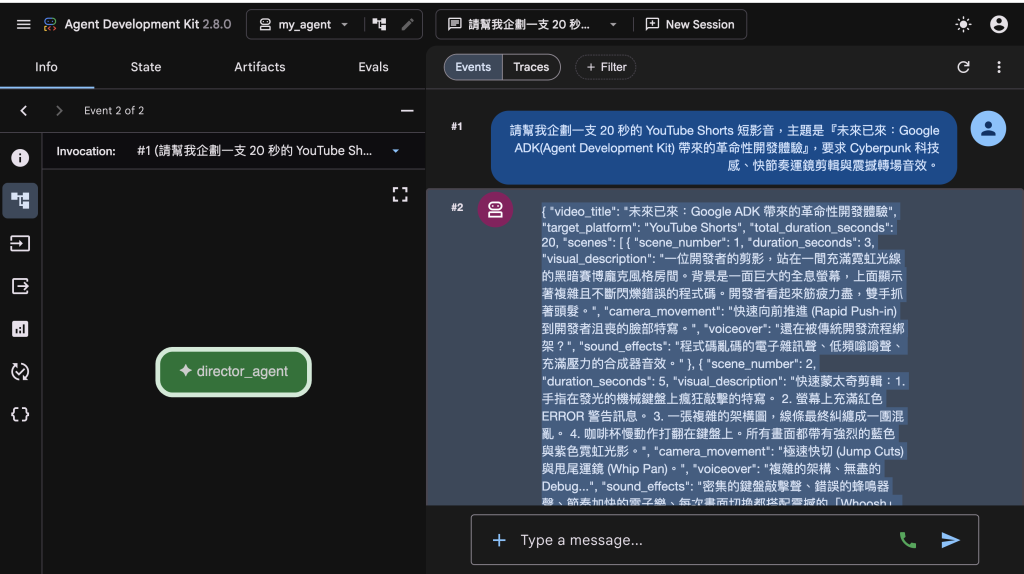Go to previous event arrow
1024x574 pixels.
[x=24, y=111]
